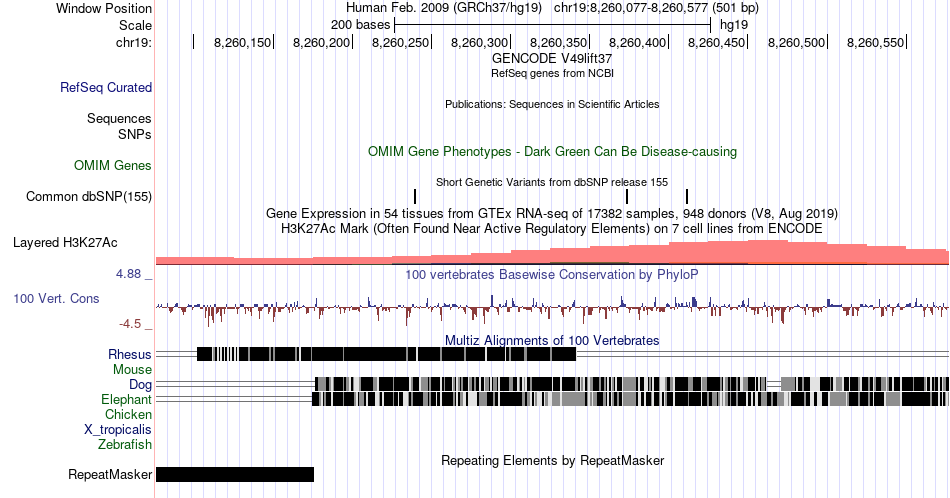Screen dimensions: 950x498
Task: Click the Layered H3K27Ac track label
Action: pyautogui.click(x=65, y=242)
